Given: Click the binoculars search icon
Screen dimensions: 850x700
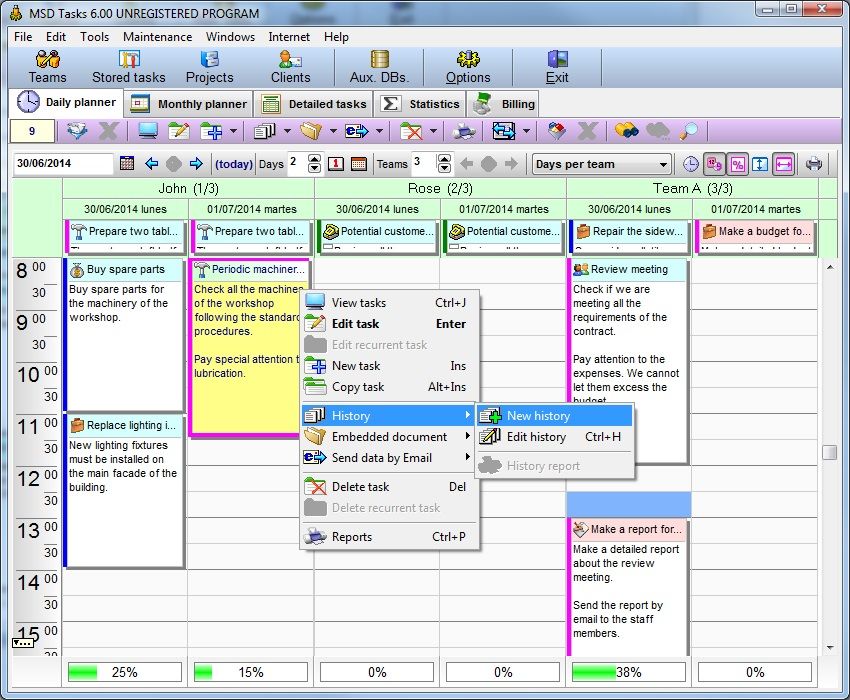Looking at the screenshot, I should [626, 131].
